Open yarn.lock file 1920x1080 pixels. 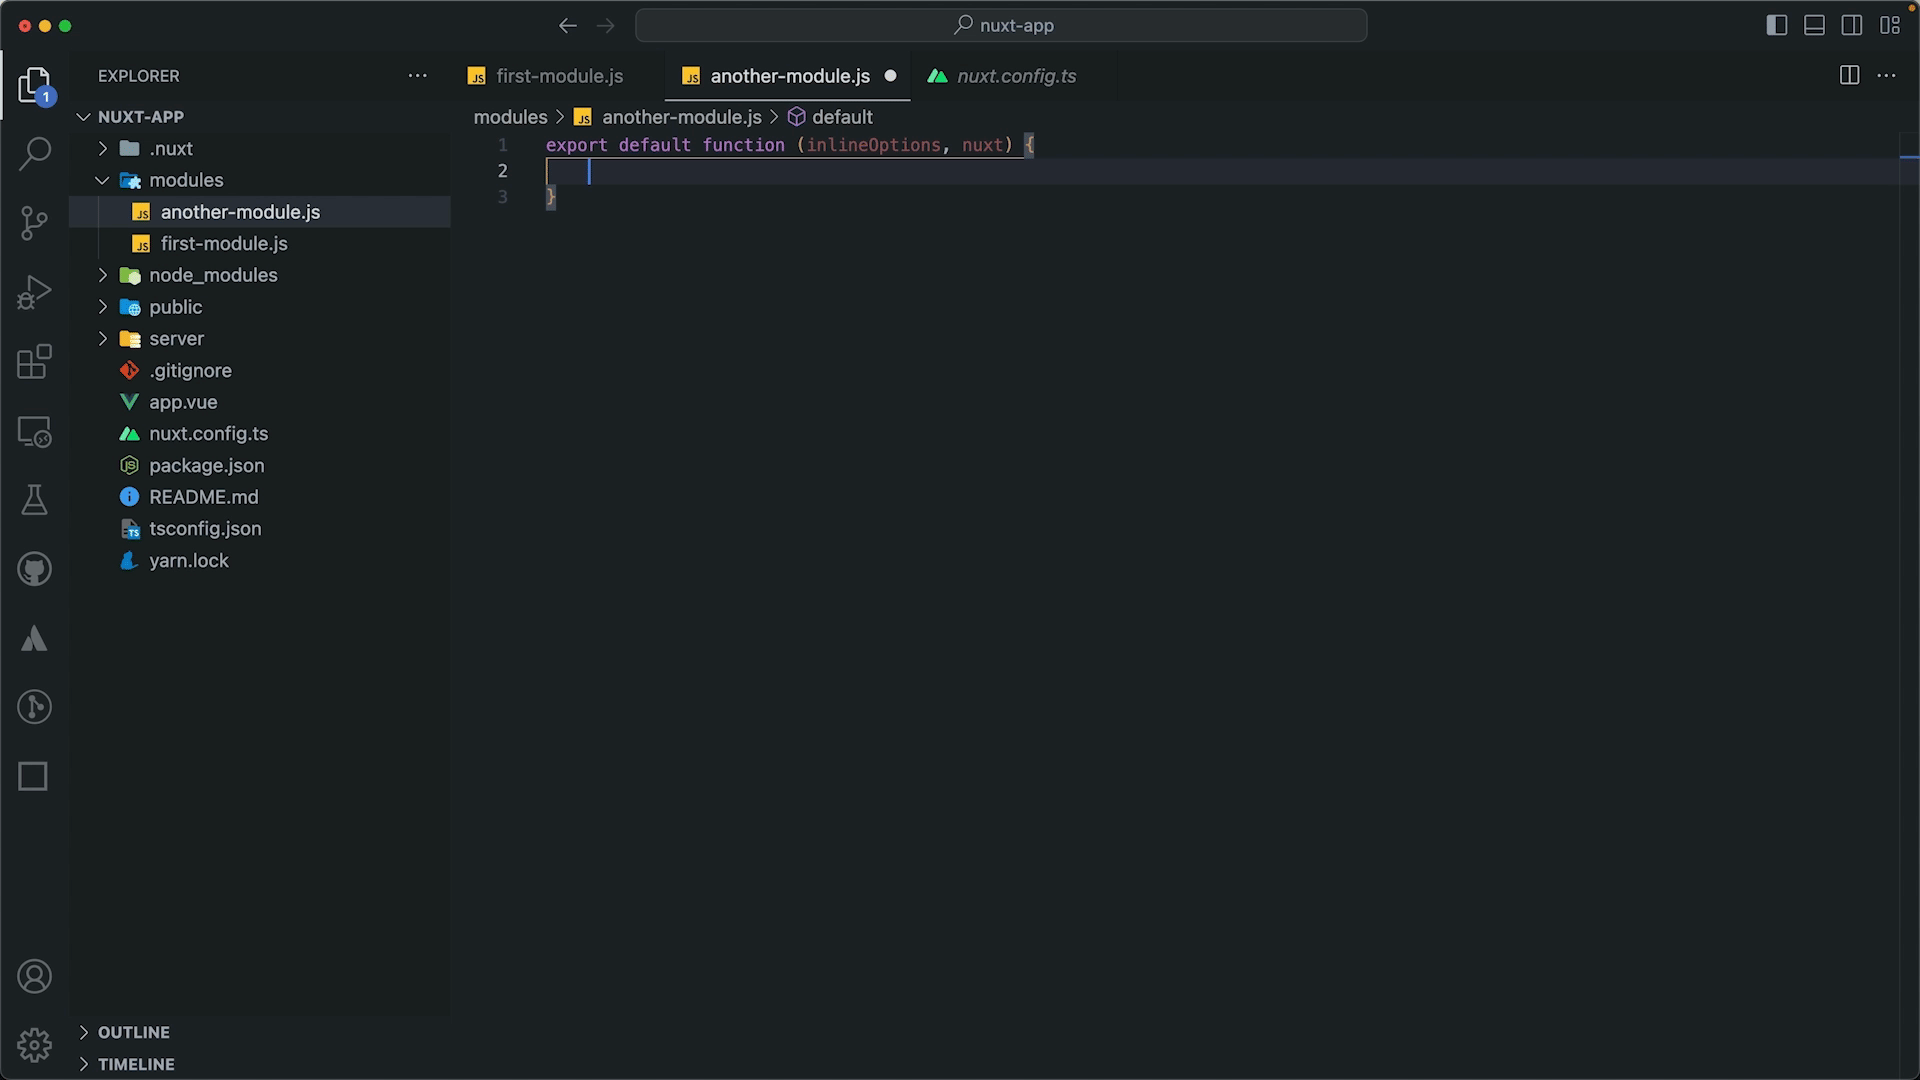(260, 561)
